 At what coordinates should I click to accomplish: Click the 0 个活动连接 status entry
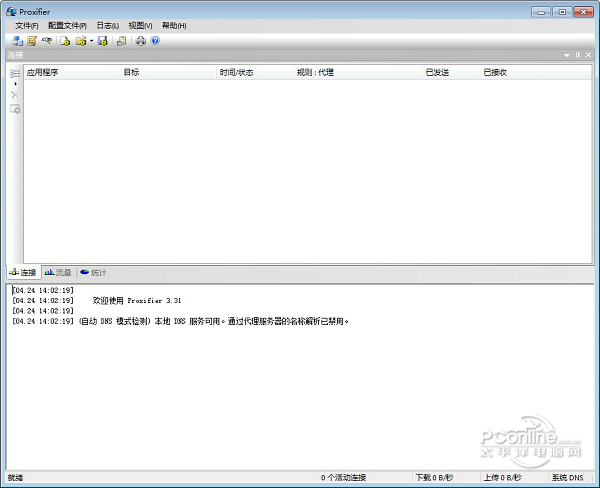[x=343, y=477]
